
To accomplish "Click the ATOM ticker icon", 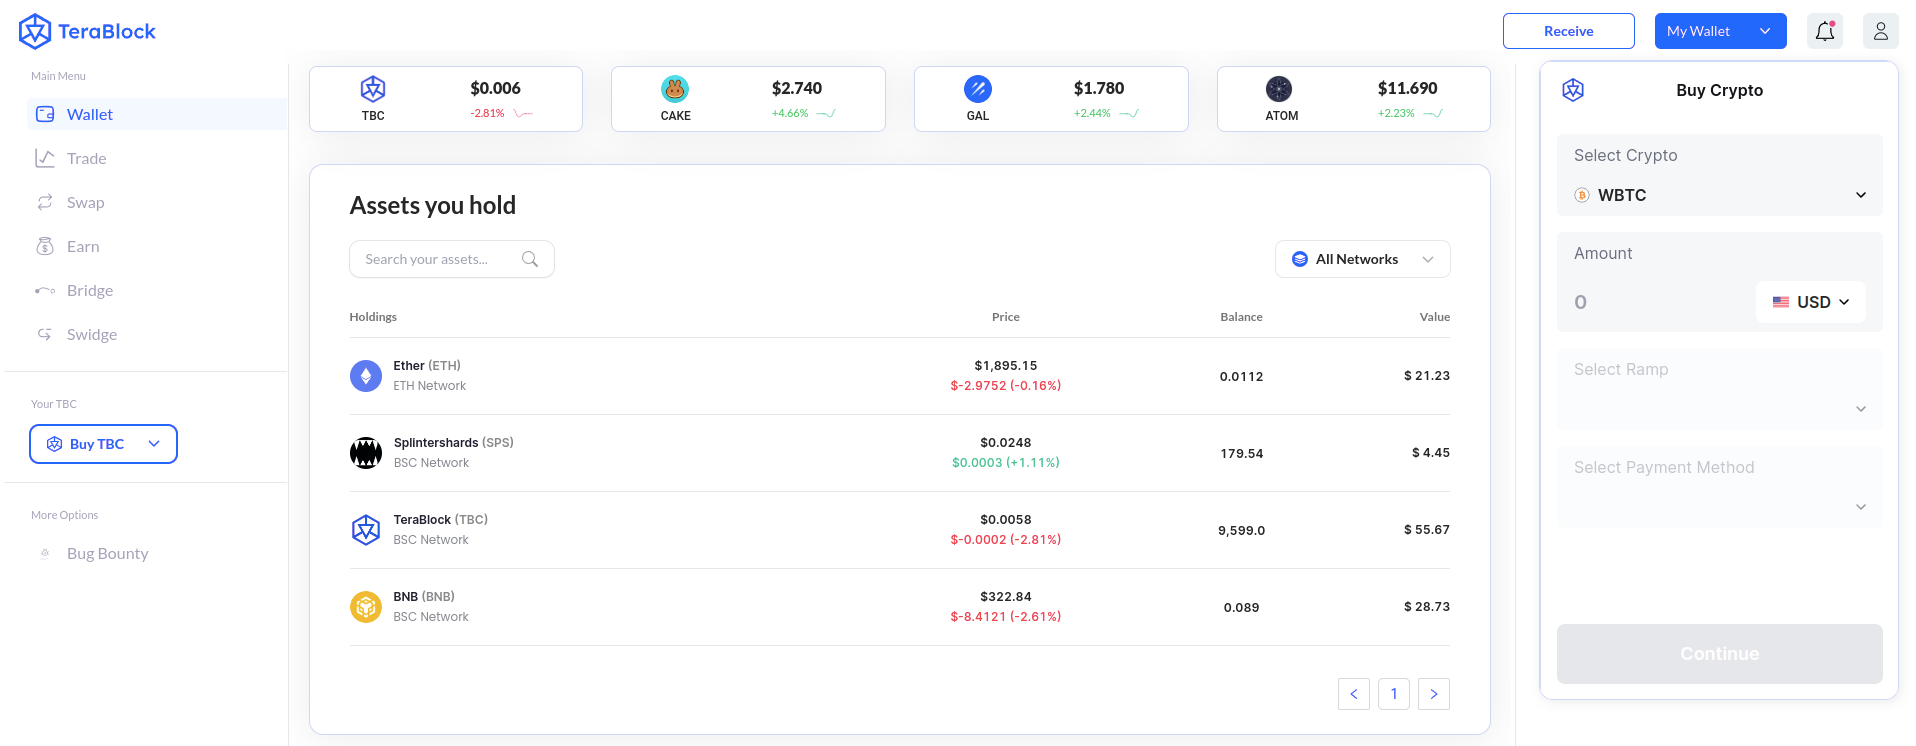I will tap(1279, 89).
